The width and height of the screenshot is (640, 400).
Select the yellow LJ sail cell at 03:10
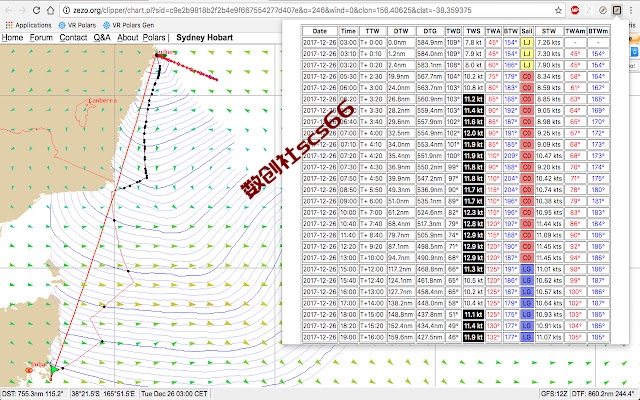coord(527,54)
